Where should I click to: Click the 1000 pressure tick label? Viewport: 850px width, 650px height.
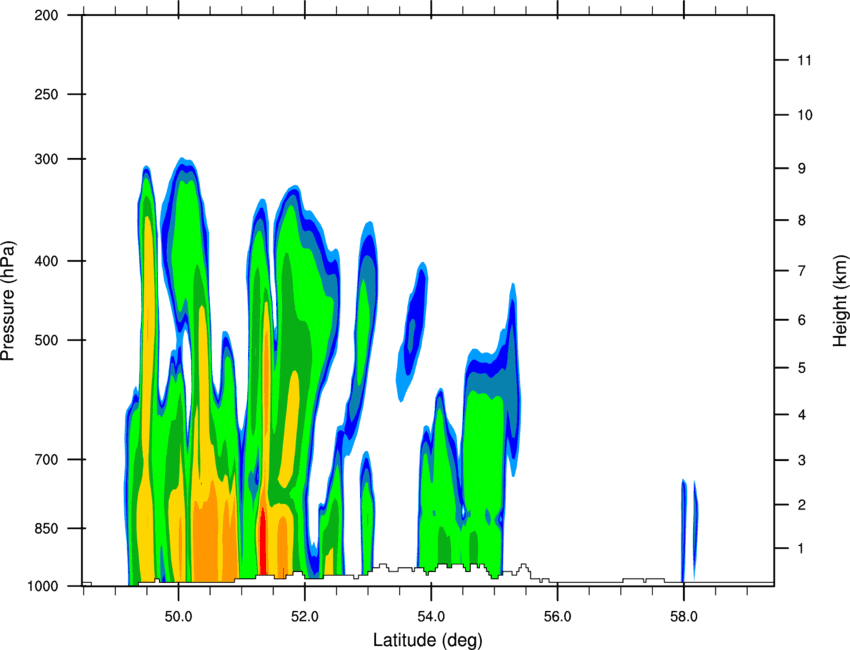tap(42, 587)
